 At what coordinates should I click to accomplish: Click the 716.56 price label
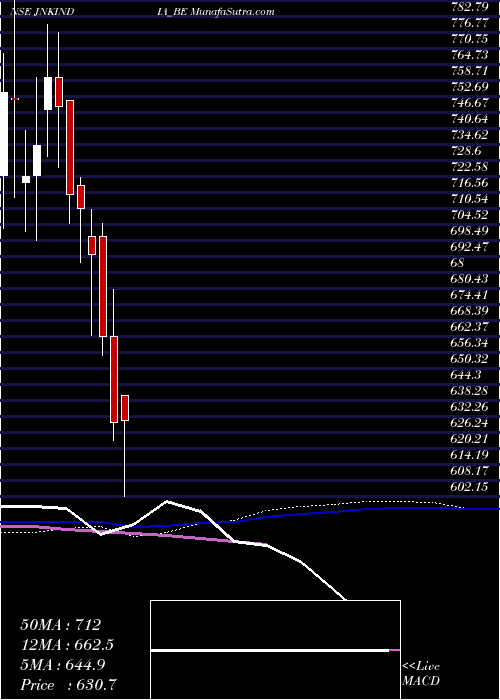point(470,183)
